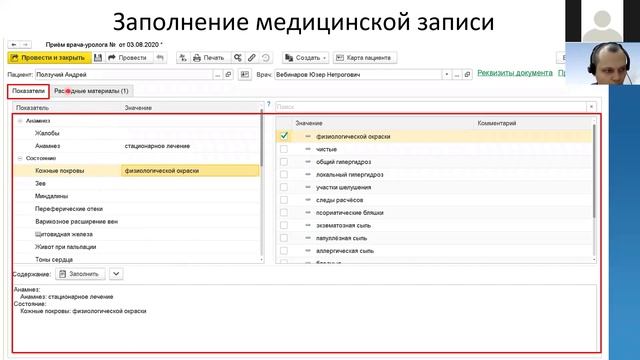The image size is (640, 360).
Task: Click the doctor field ellipsis button
Action: 457,75
